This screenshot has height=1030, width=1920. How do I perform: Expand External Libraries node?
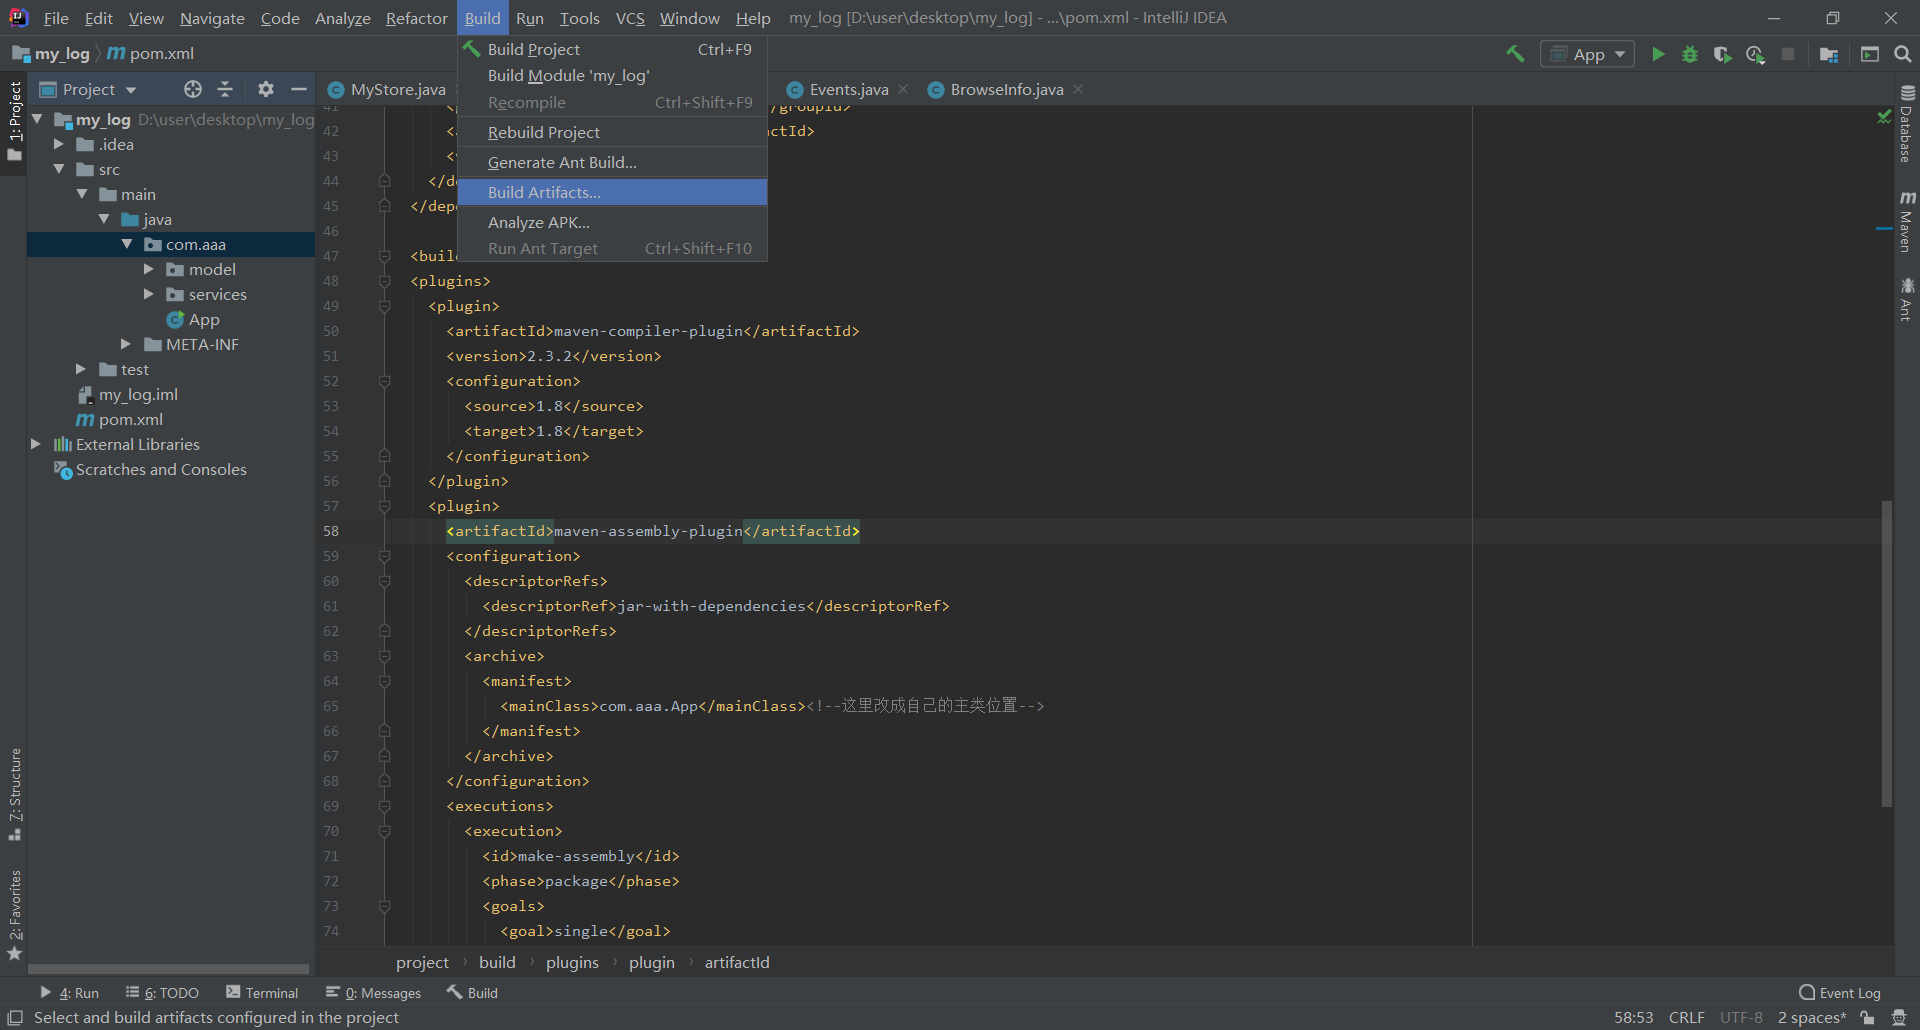tap(36, 444)
